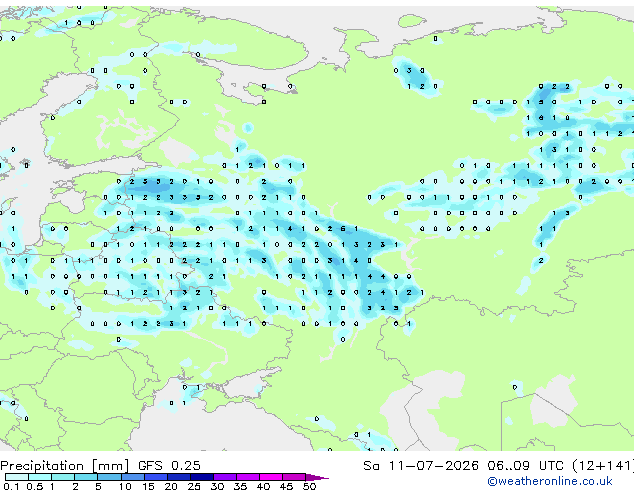Open the weatheronline.co.uk copyright link
This screenshot has height=490, width=634.
coord(550,481)
